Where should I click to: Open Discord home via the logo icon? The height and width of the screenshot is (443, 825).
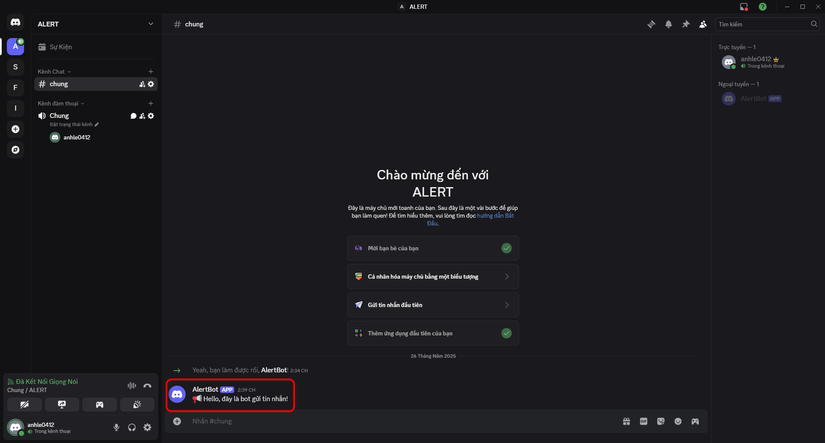click(15, 22)
